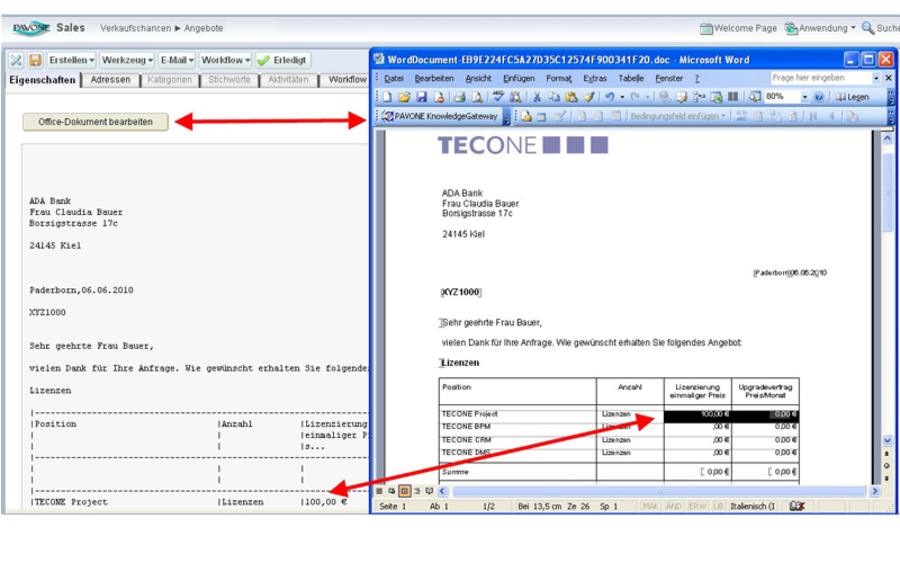This screenshot has width=900, height=563.
Task: Switch to the Aktivitäten tab
Action: coord(288,80)
